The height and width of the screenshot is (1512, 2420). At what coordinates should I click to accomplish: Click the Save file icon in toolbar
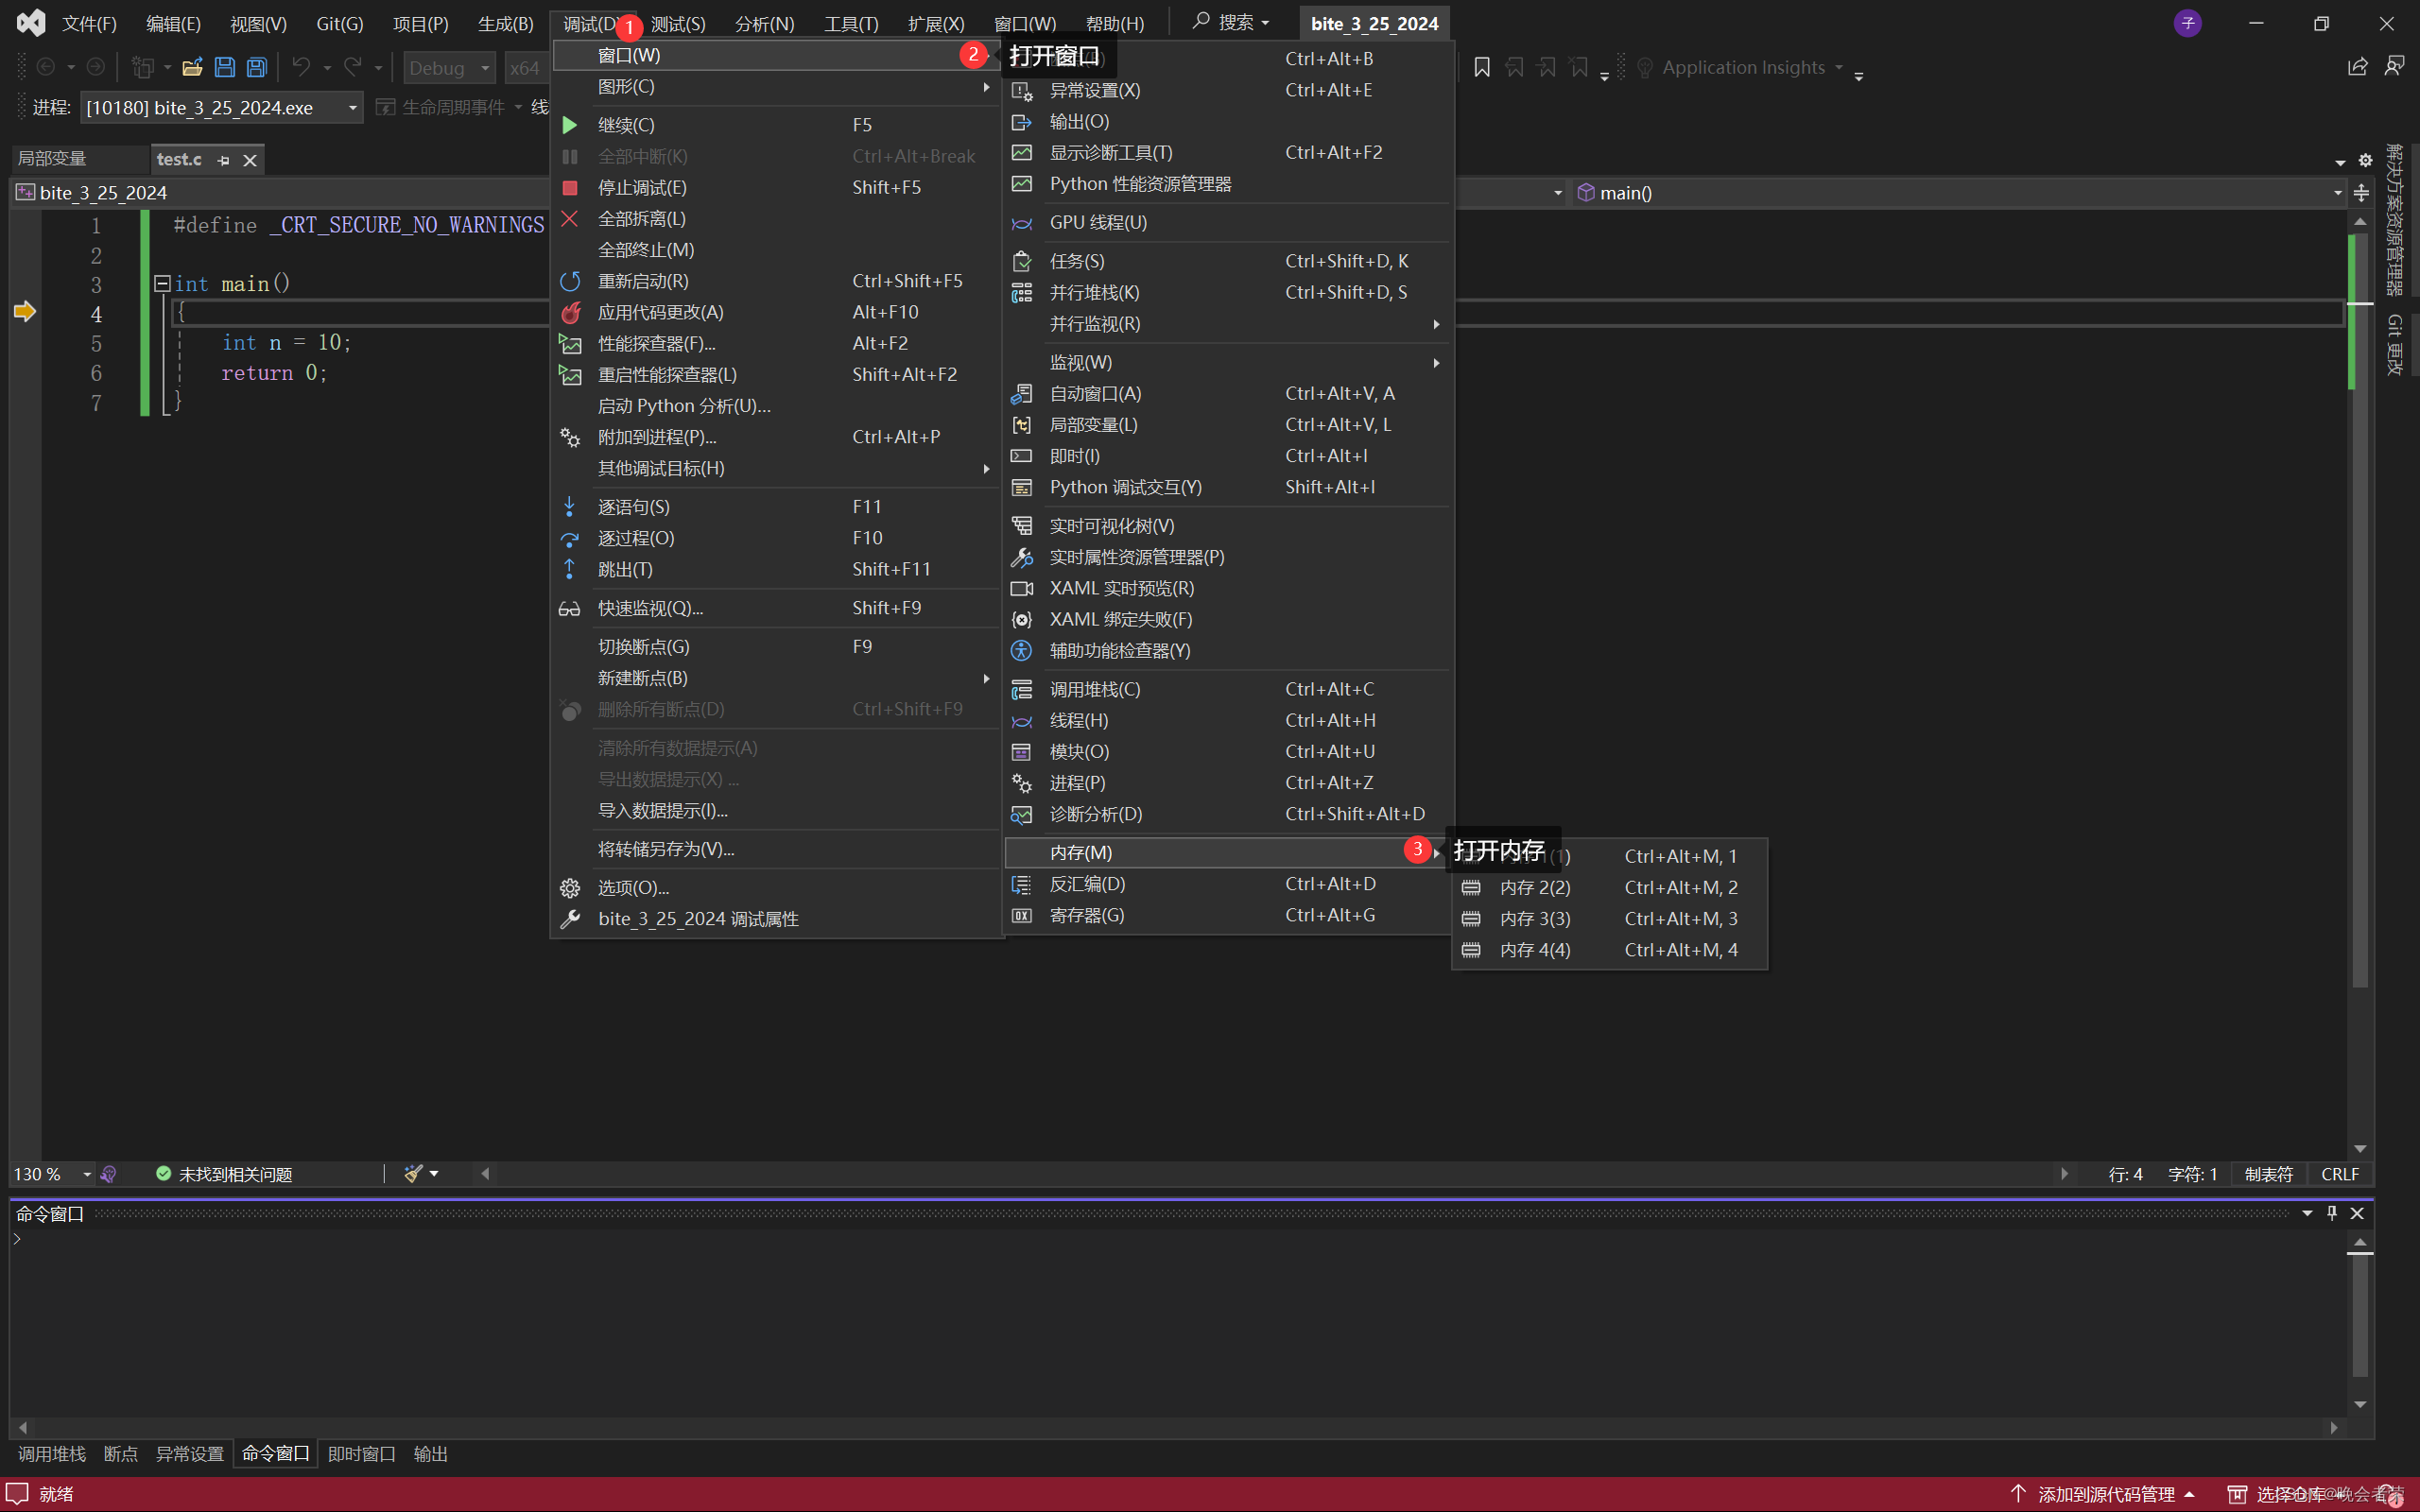[225, 68]
